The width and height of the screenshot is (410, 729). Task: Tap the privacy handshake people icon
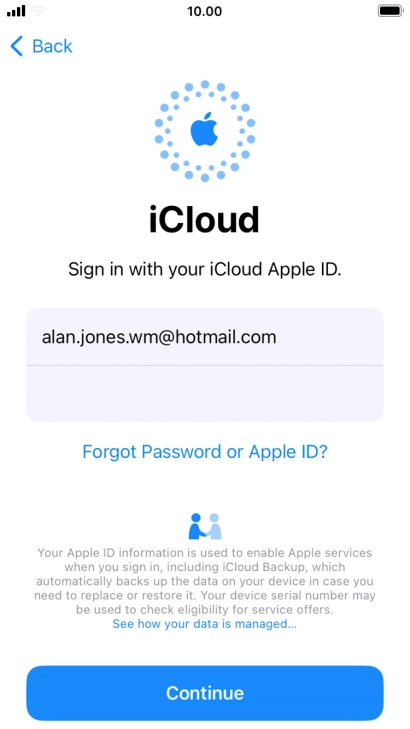click(x=205, y=526)
